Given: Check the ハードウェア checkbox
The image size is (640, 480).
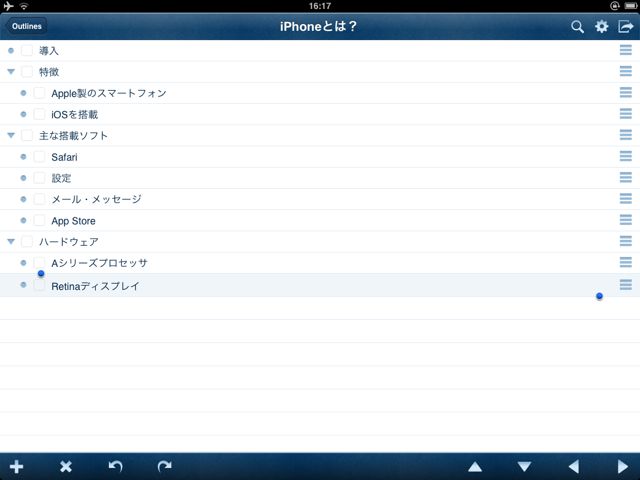Looking at the screenshot, I should click(x=27, y=242).
